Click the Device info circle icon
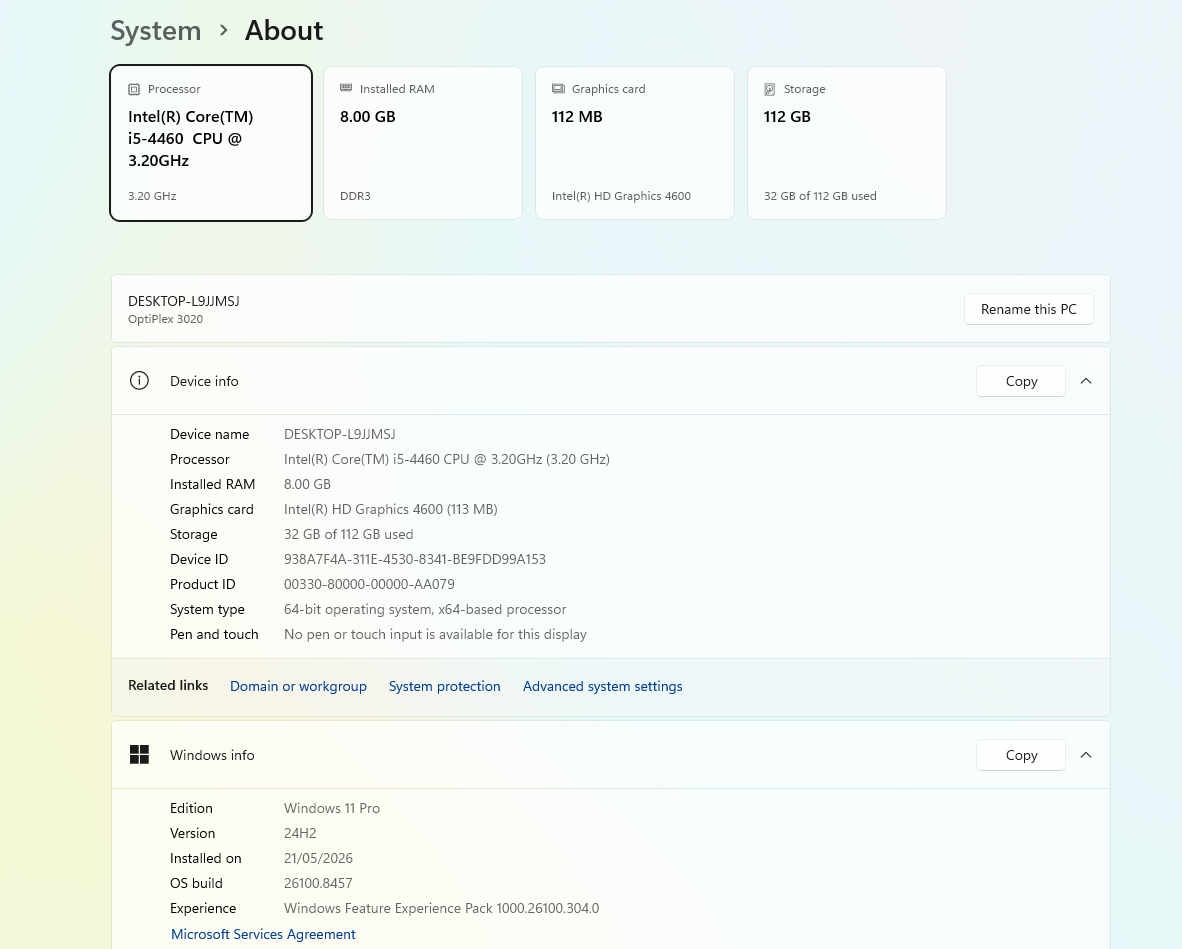Viewport: 1182px width, 949px height. [139, 381]
